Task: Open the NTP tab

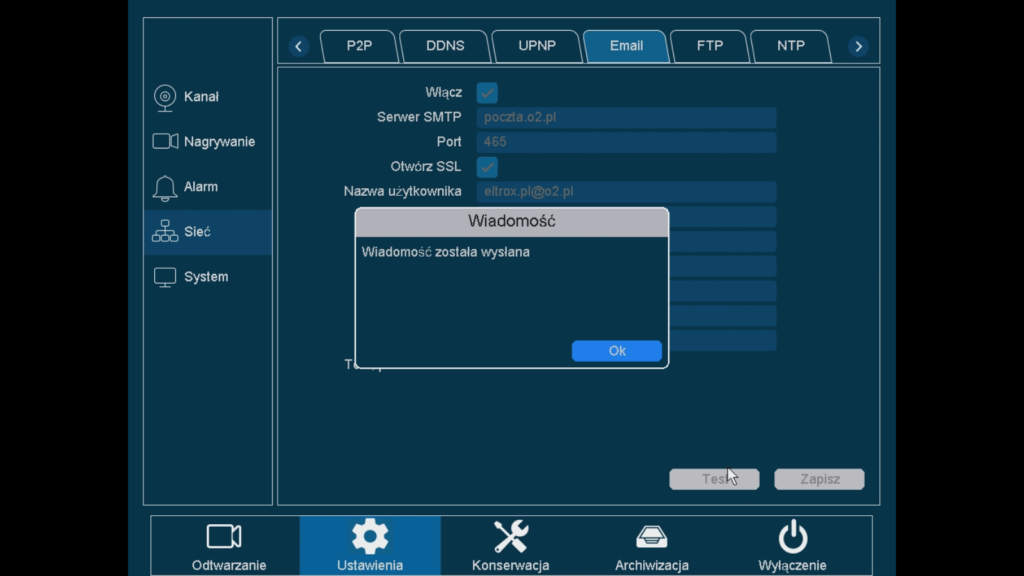Action: (x=791, y=45)
